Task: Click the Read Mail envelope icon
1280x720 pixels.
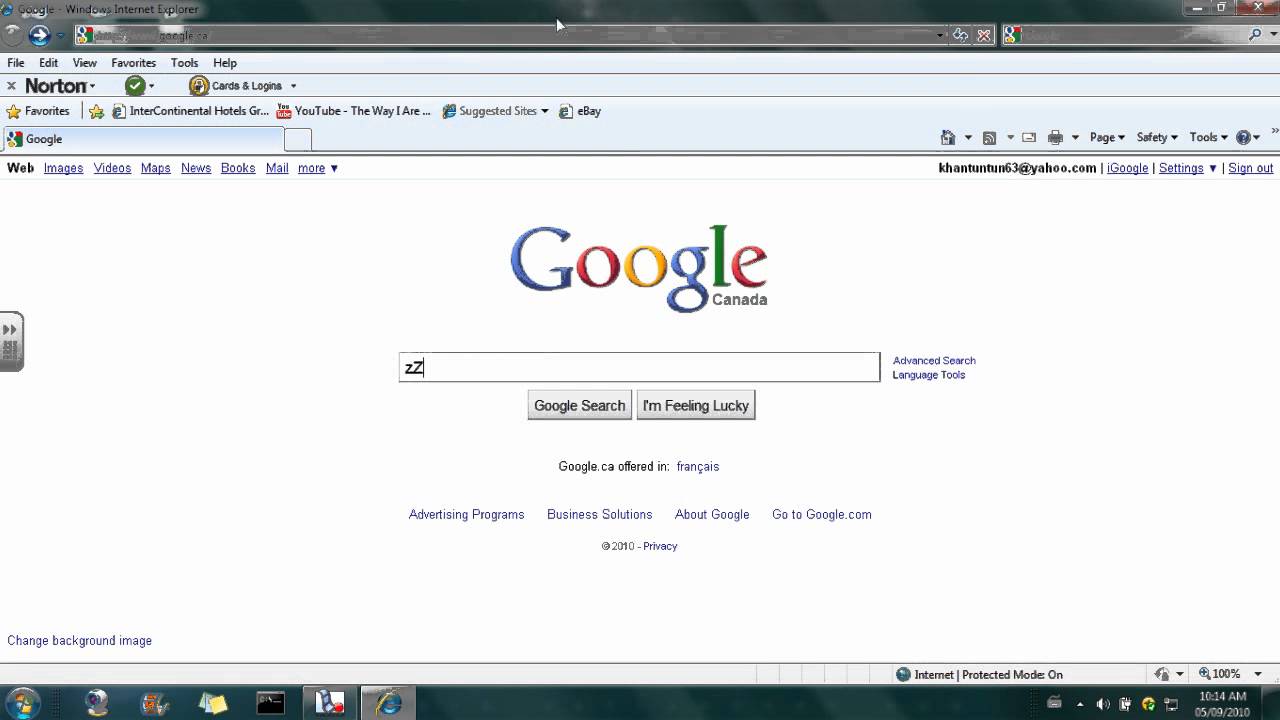Action: [1029, 137]
